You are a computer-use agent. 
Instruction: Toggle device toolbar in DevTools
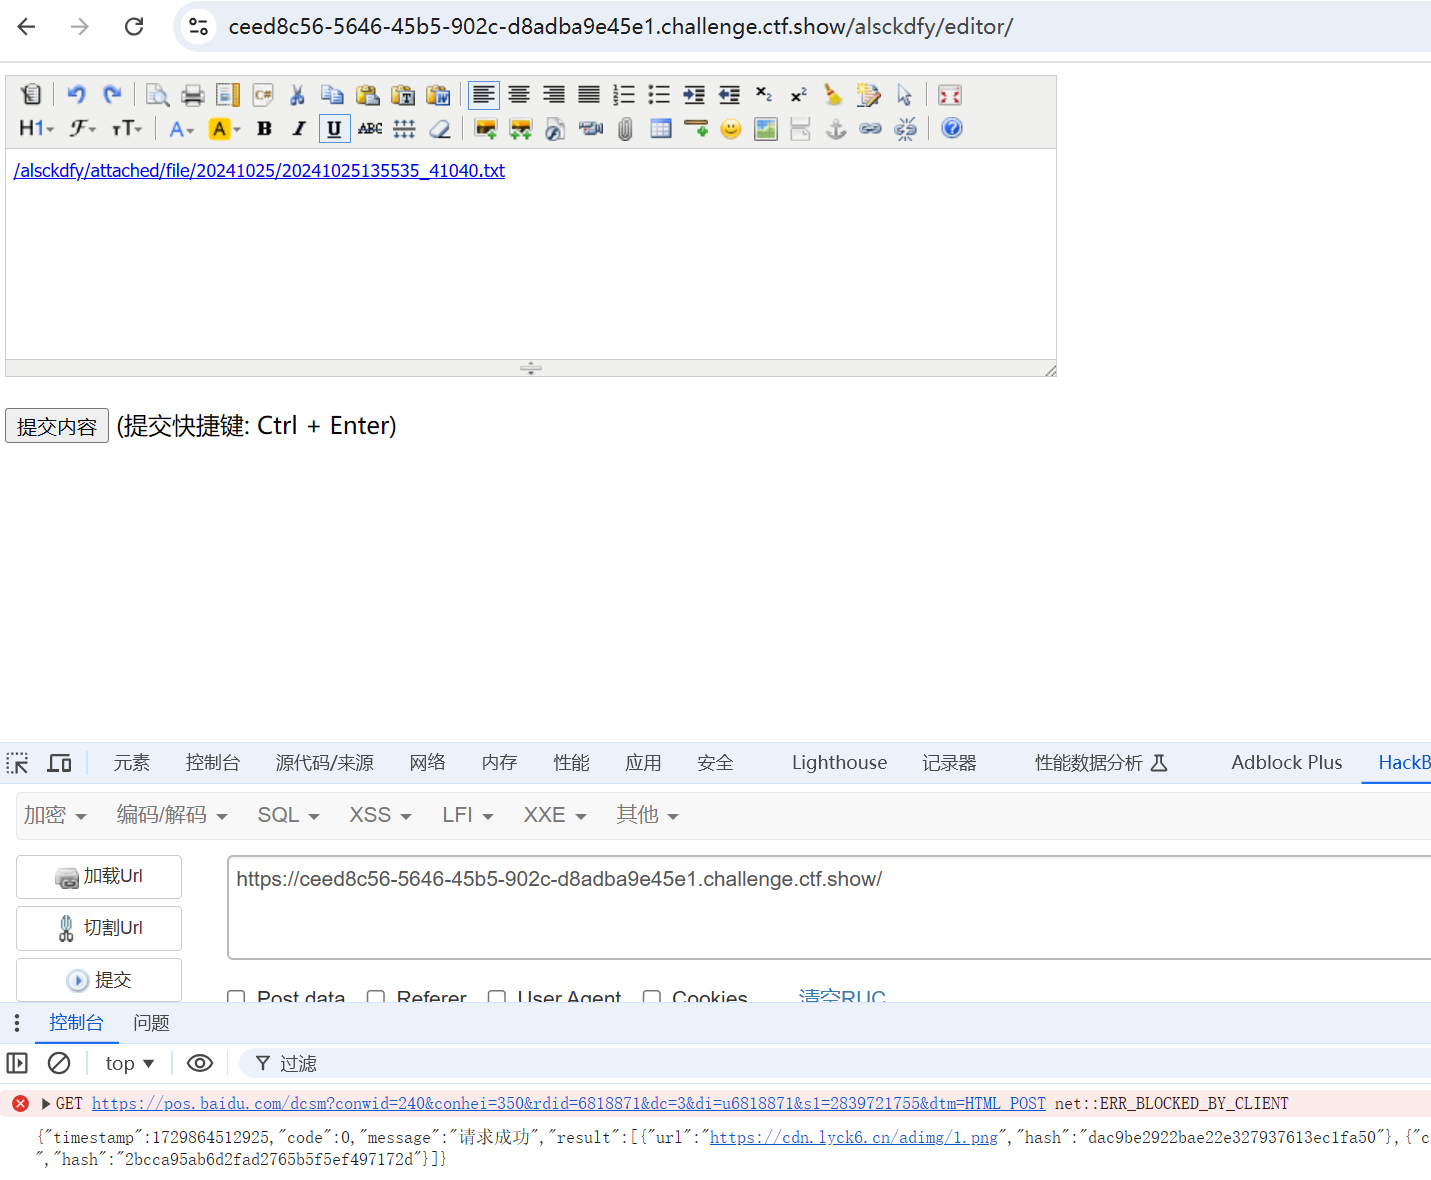pyautogui.click(x=59, y=763)
